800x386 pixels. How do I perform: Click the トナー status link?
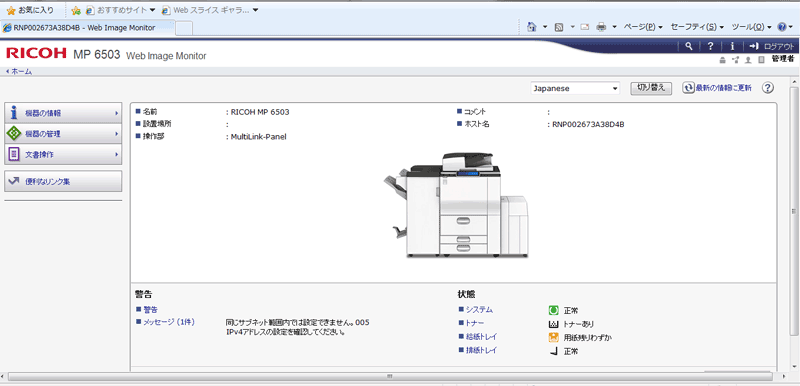(x=474, y=323)
